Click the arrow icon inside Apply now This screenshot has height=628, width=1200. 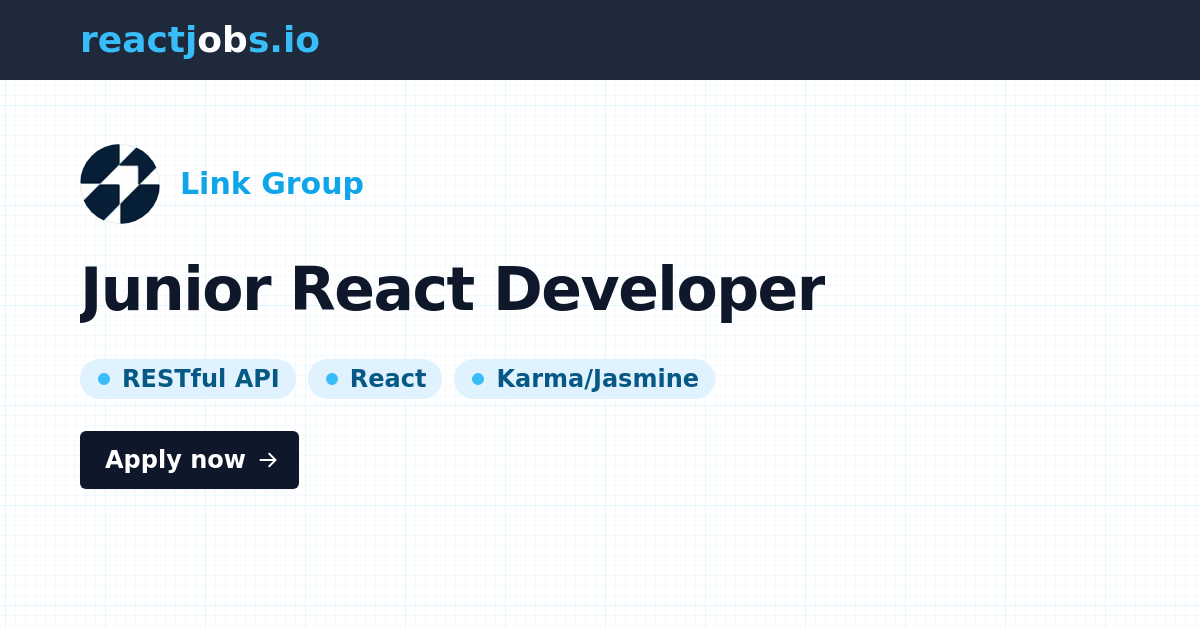point(268,460)
